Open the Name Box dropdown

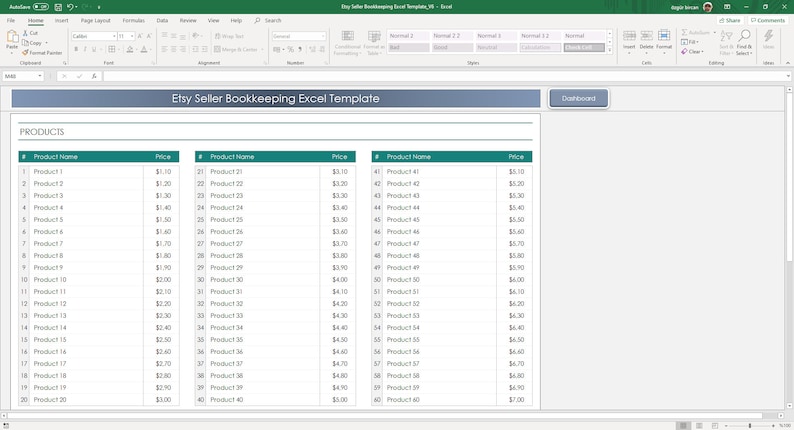tap(39, 76)
